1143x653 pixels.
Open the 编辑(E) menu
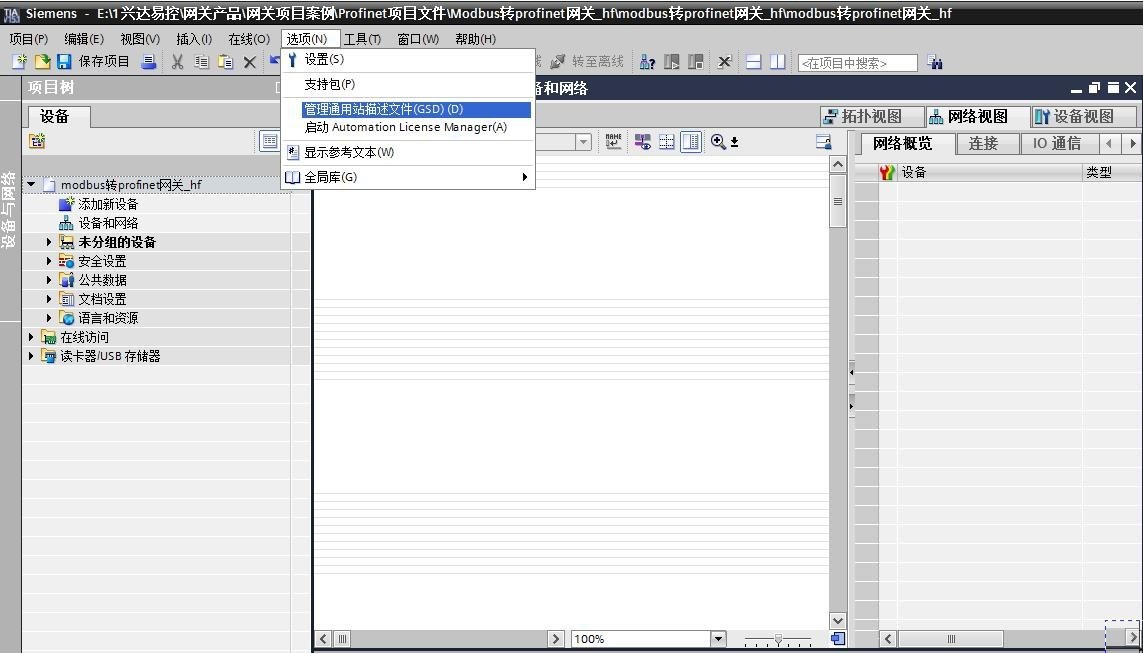pos(84,39)
